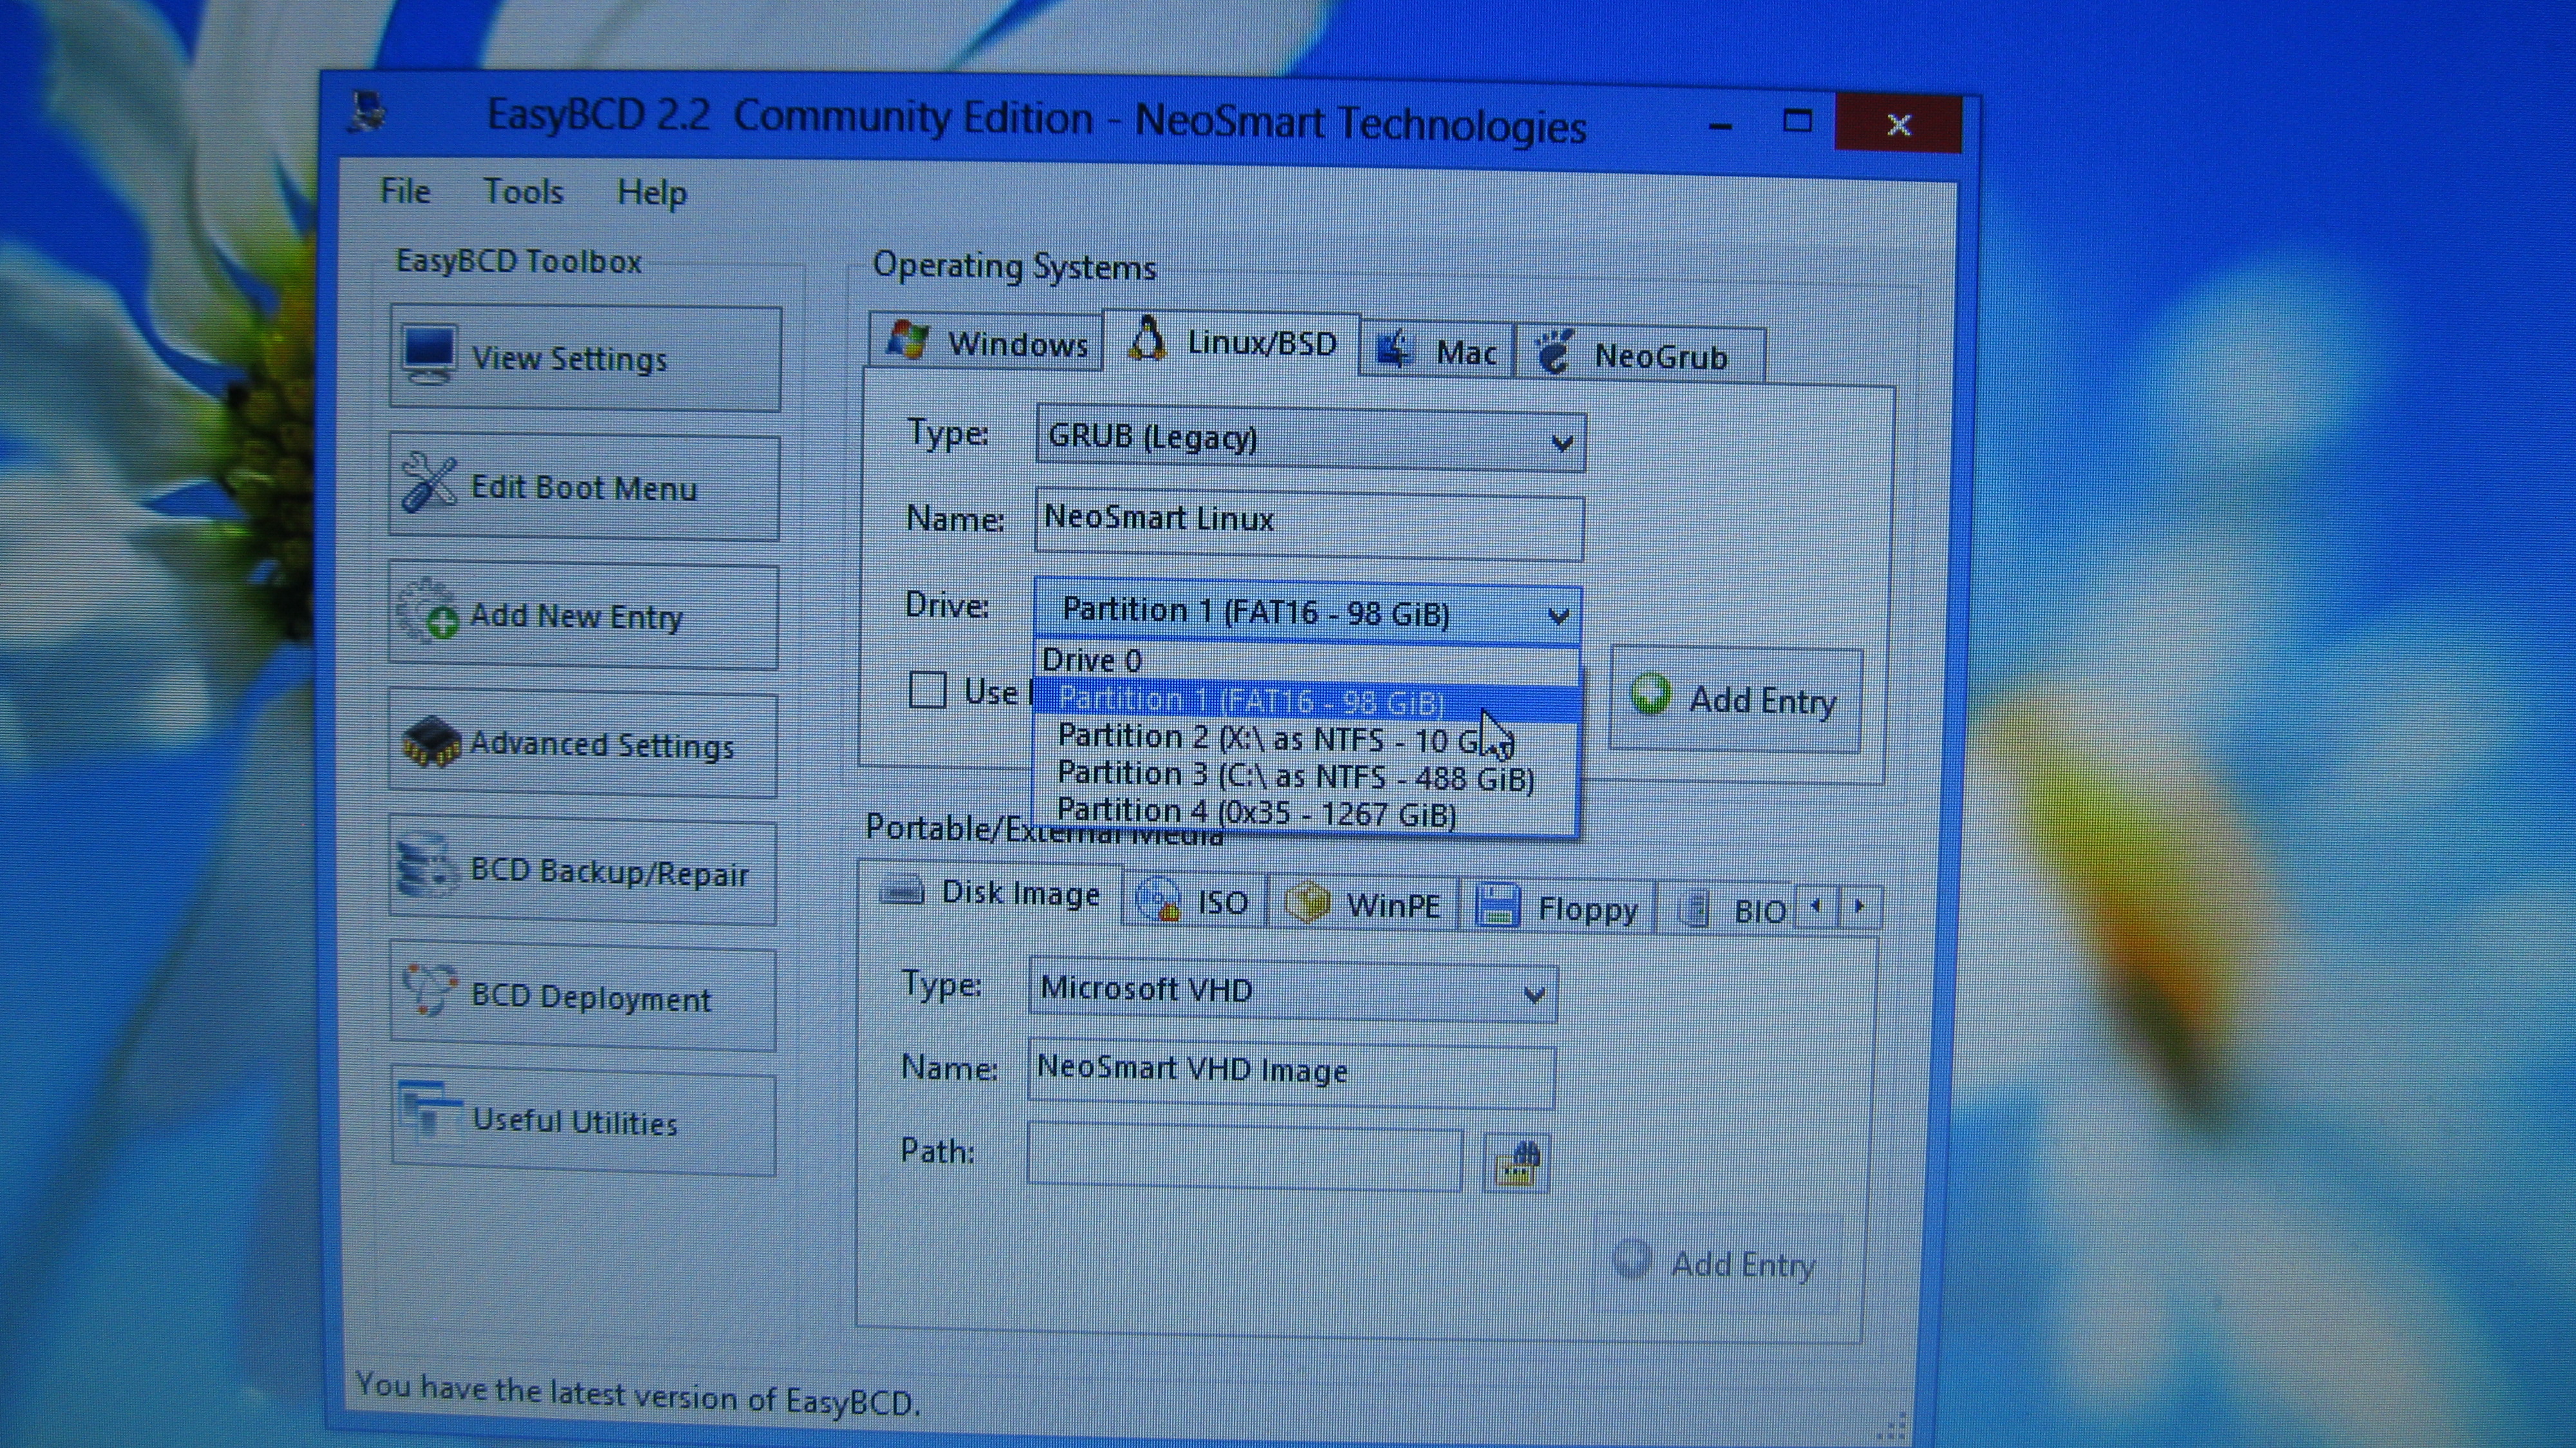Maximize the EasyBCD window
The image size is (2576, 1448).
[x=1797, y=122]
